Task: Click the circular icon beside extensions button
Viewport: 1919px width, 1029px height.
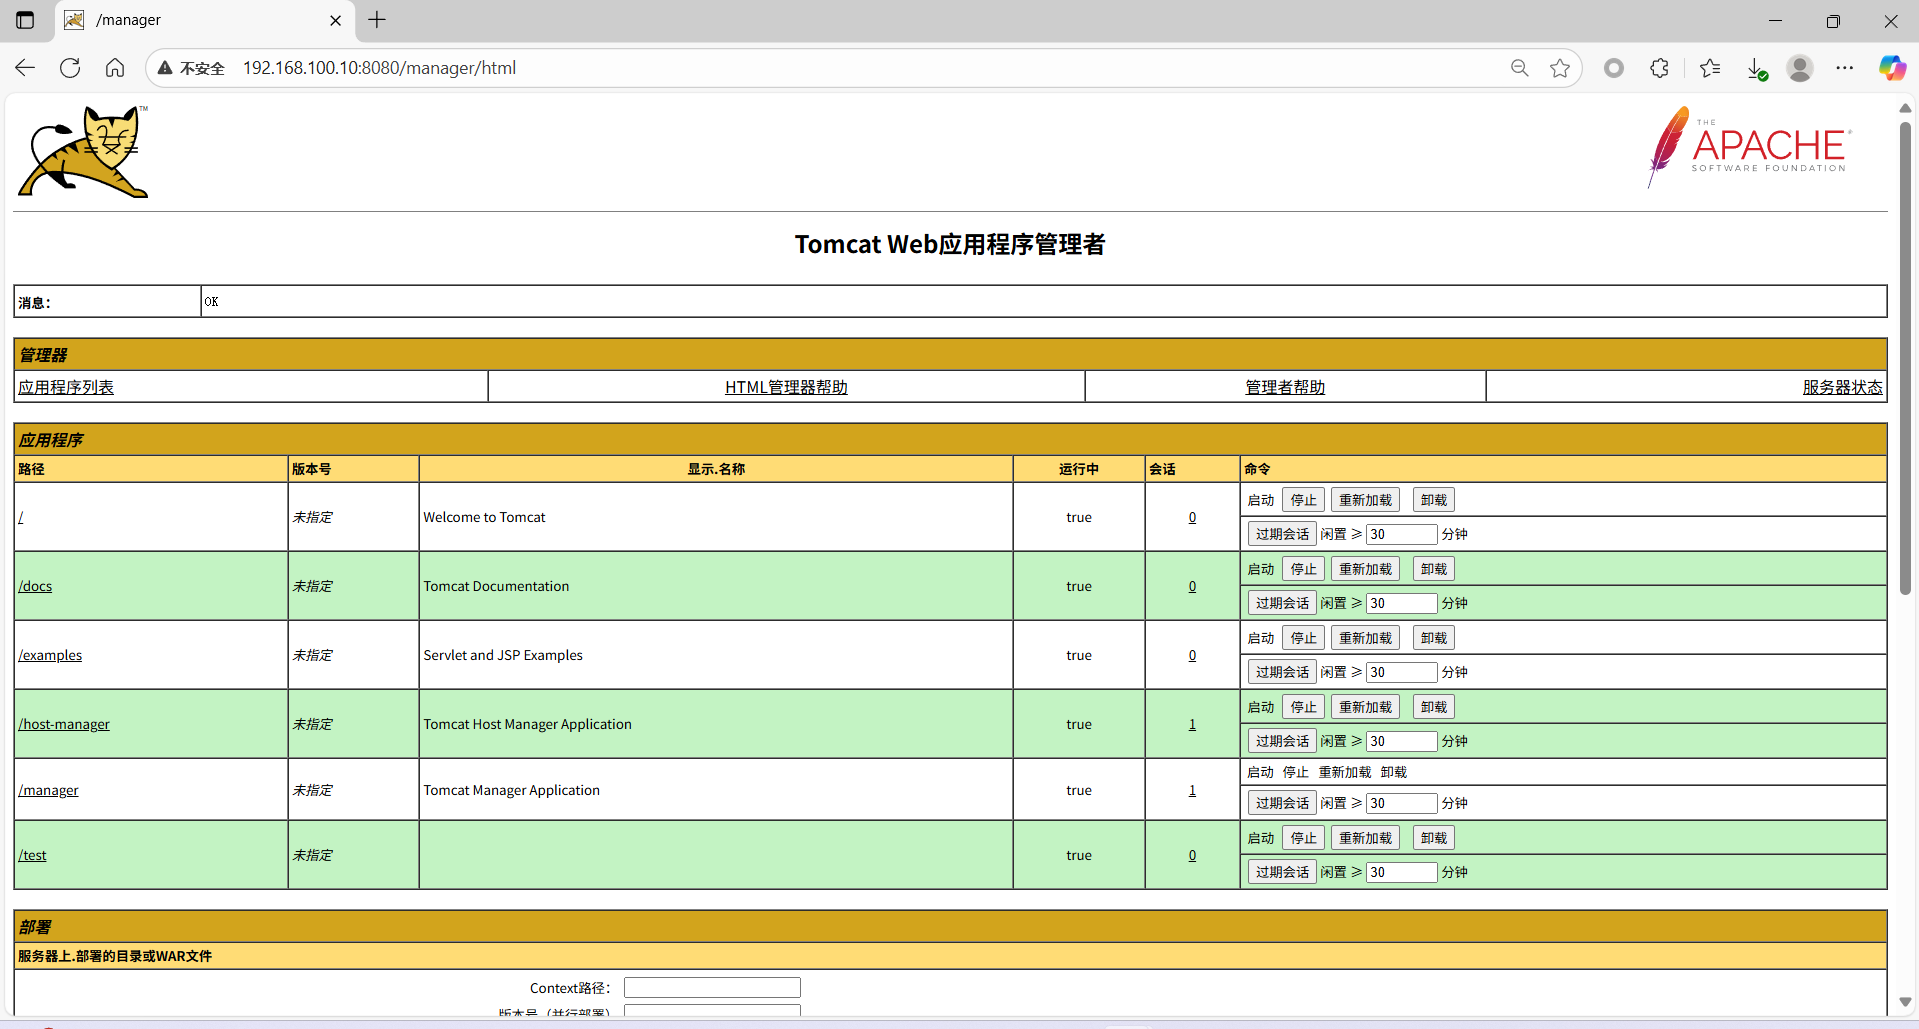Action: click(x=1614, y=68)
